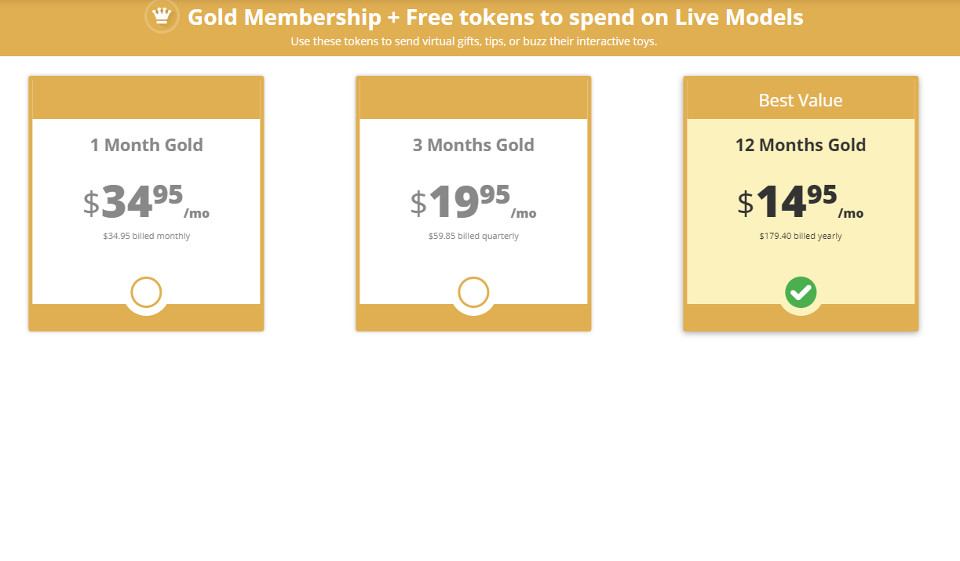960x561 pixels.
Task: Click the "$179.40 billed yearly" text
Action: 800,236
